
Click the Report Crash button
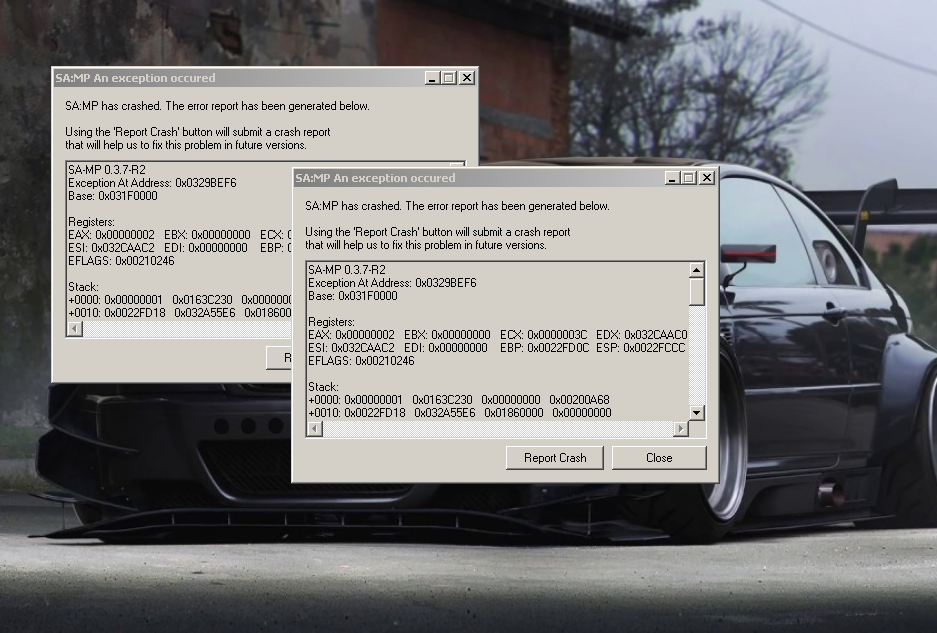555,458
